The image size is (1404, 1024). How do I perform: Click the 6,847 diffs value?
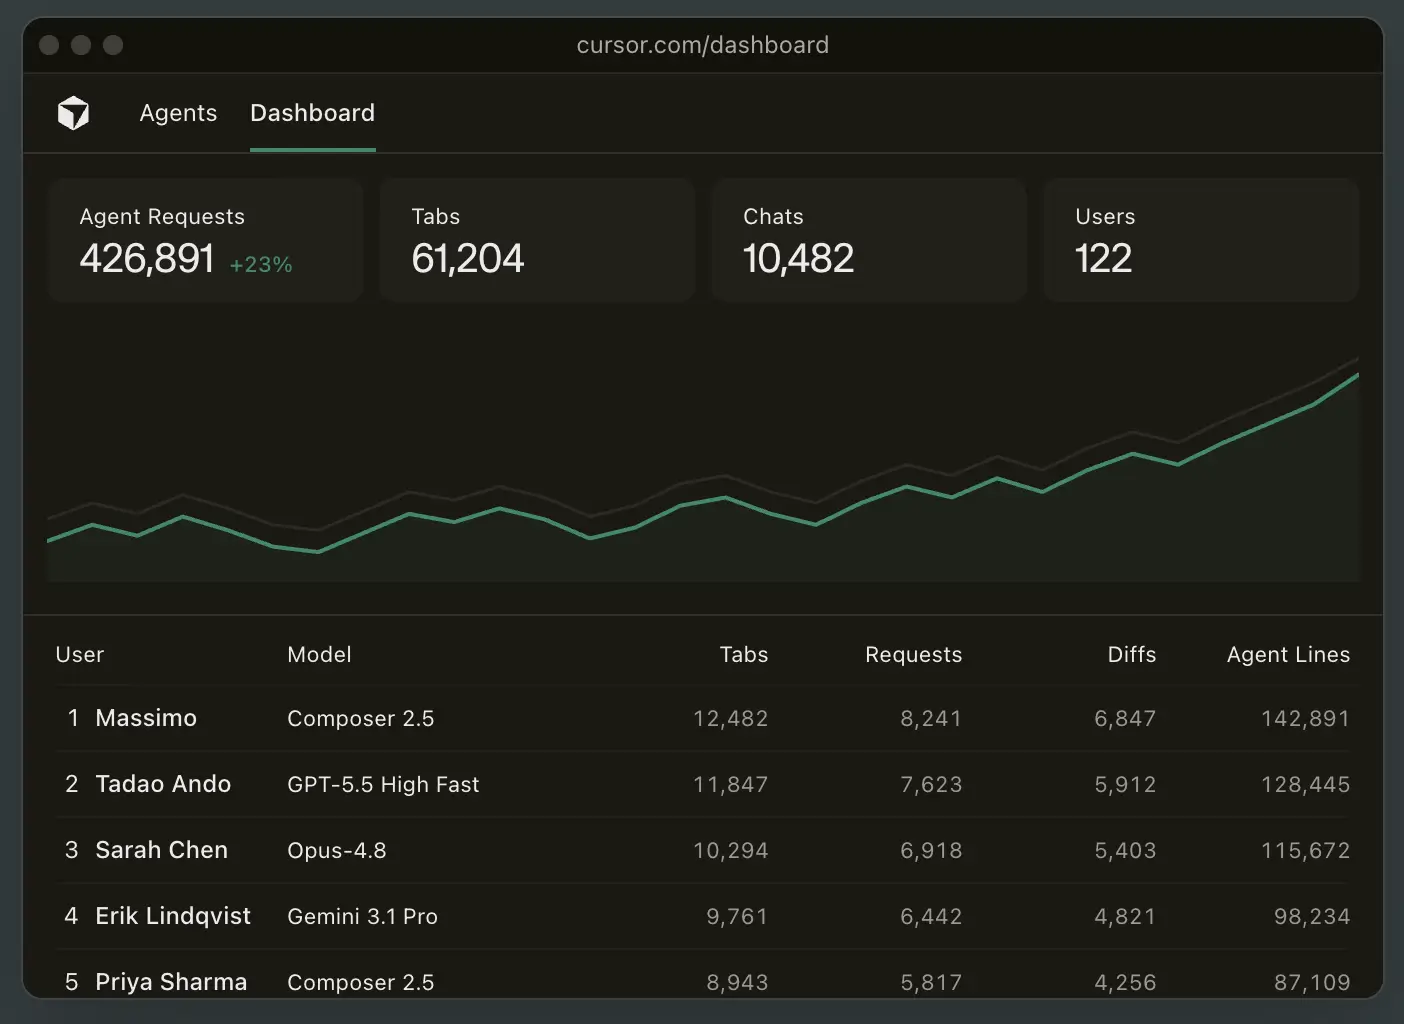pos(1125,719)
